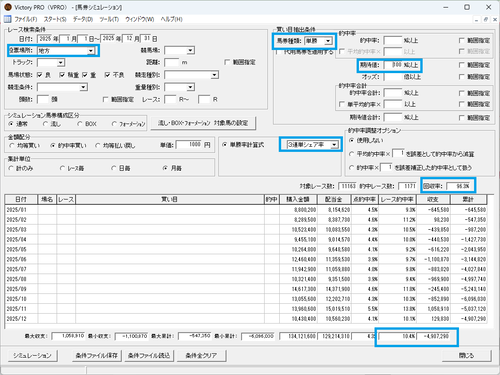Viewport: 500px width, 375px height.
Task: Select the 単勝率計算式 radio button
Action: 225,145
